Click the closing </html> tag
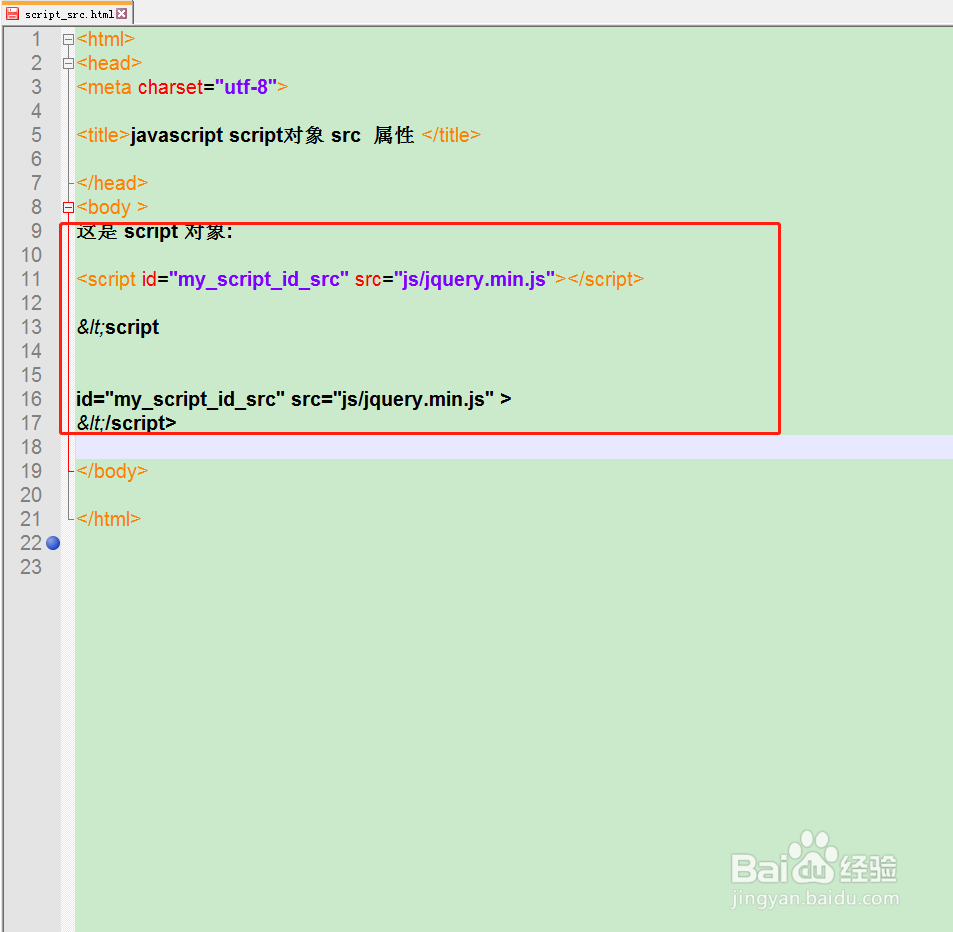This screenshot has height=932, width=953. tap(109, 519)
